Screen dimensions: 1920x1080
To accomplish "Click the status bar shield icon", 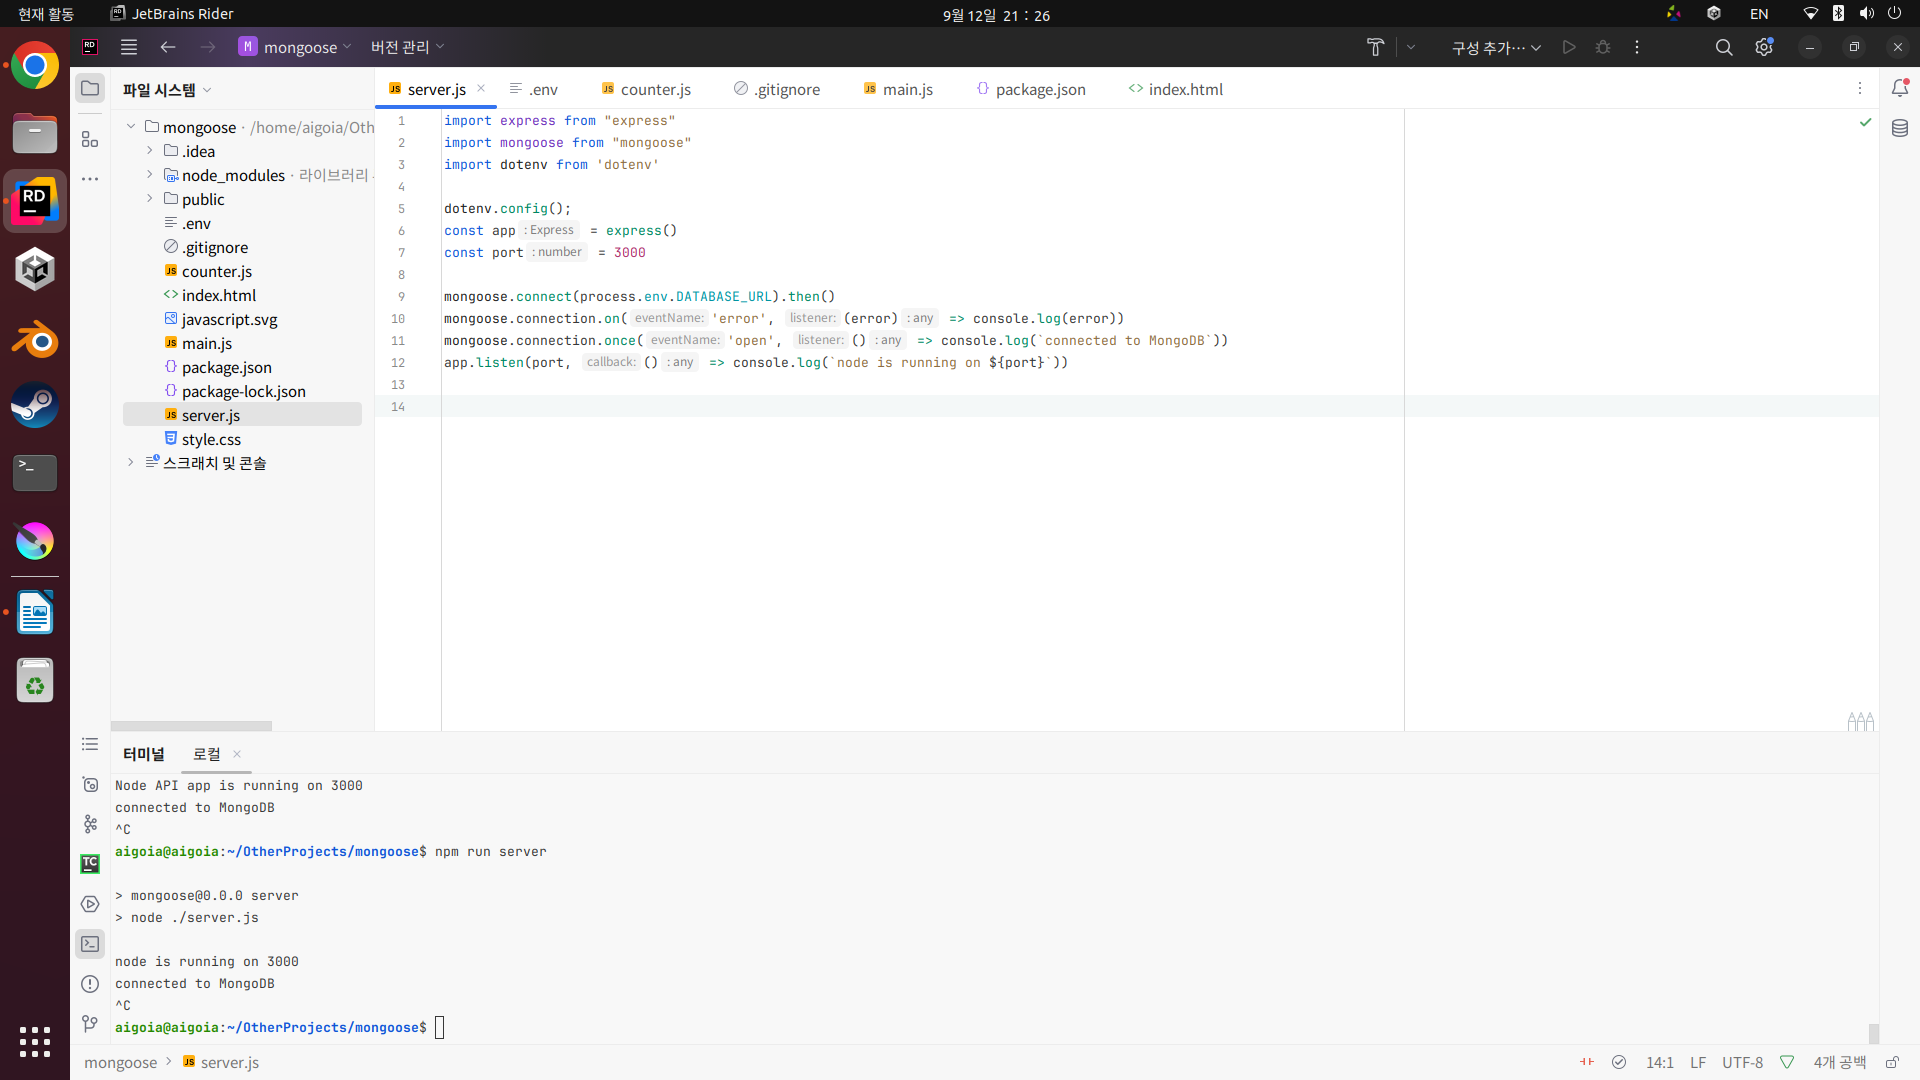I will (1787, 1062).
